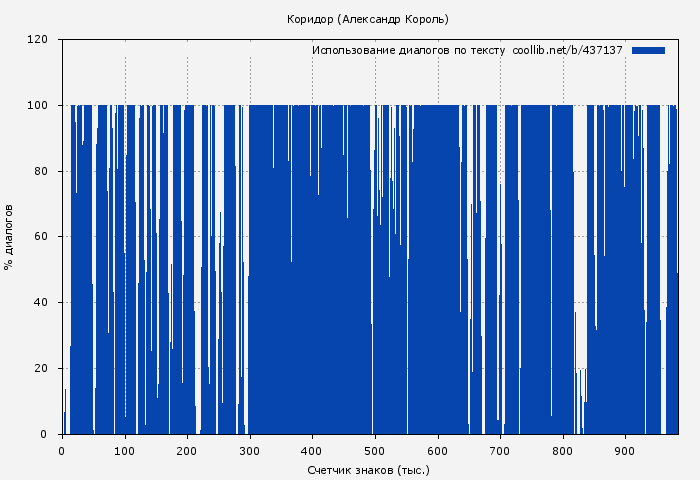Select the y-axis label "% диалогов"
This screenshot has height=480, width=700.
[10, 237]
